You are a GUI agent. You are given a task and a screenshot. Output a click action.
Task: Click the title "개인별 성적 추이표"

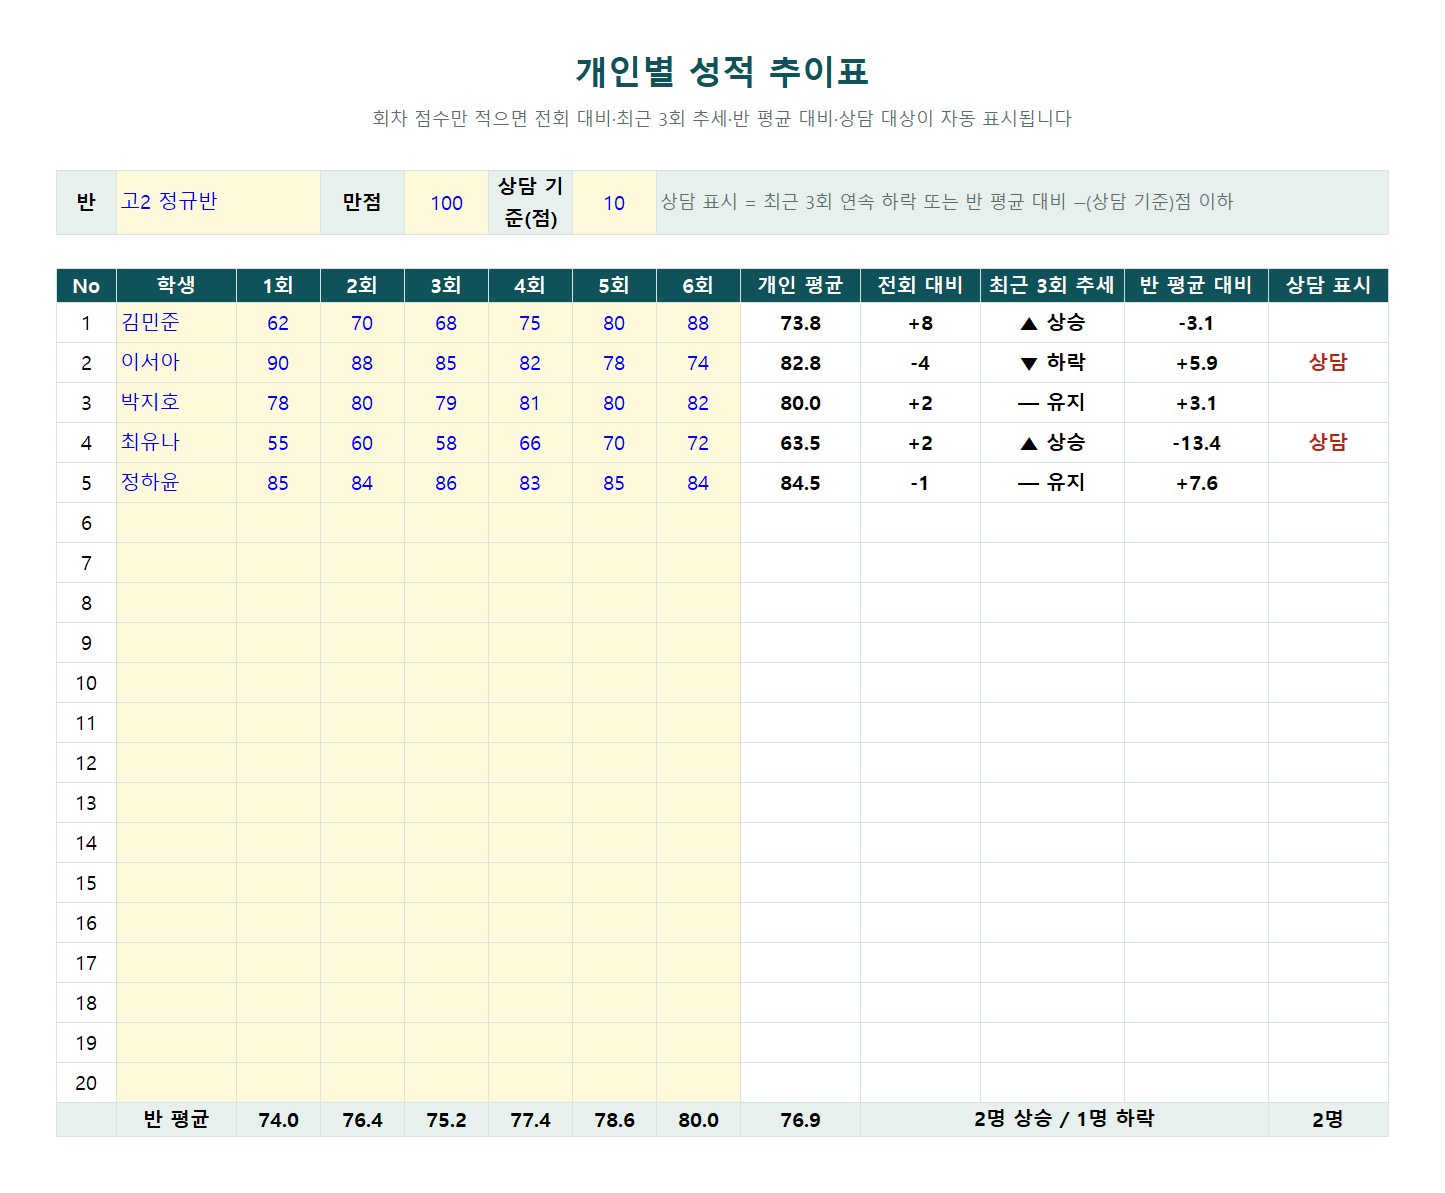click(x=722, y=71)
